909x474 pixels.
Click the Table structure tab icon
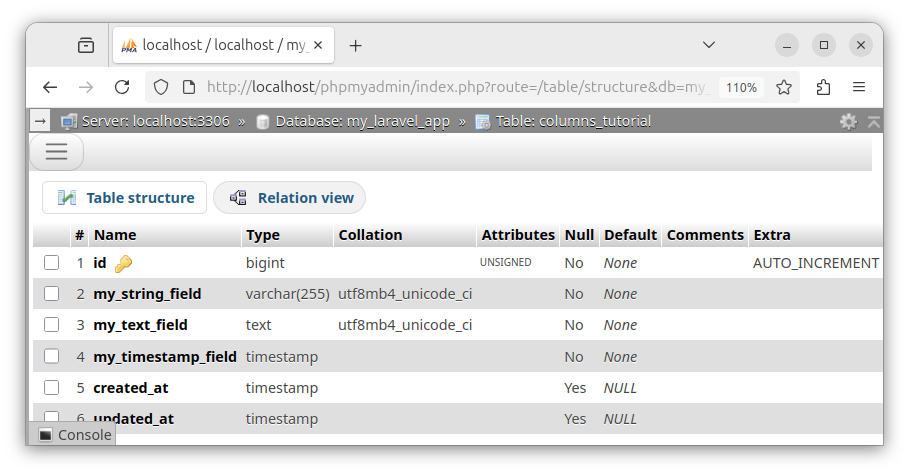pyautogui.click(x=67, y=198)
